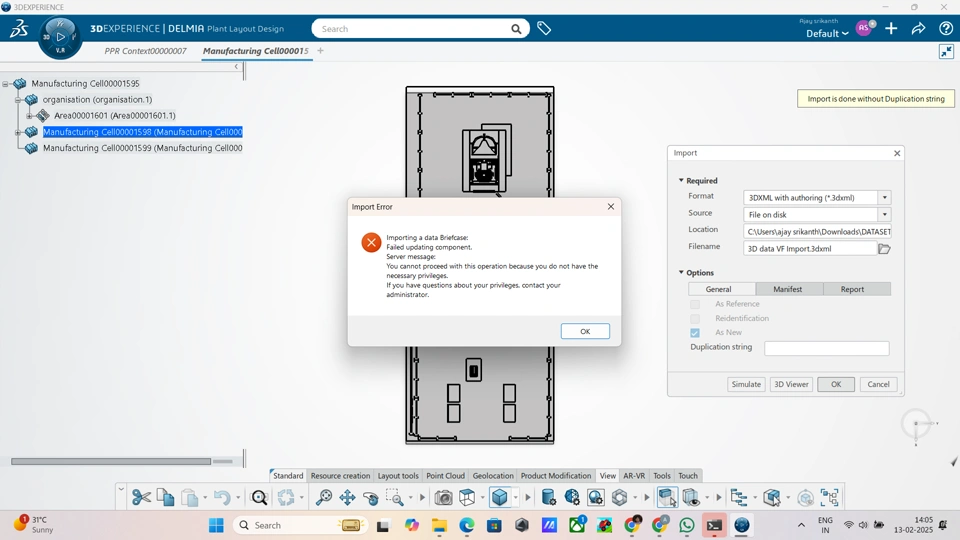This screenshot has height=540, width=960.
Task: Toggle the As Reference checkbox
Action: click(x=695, y=304)
